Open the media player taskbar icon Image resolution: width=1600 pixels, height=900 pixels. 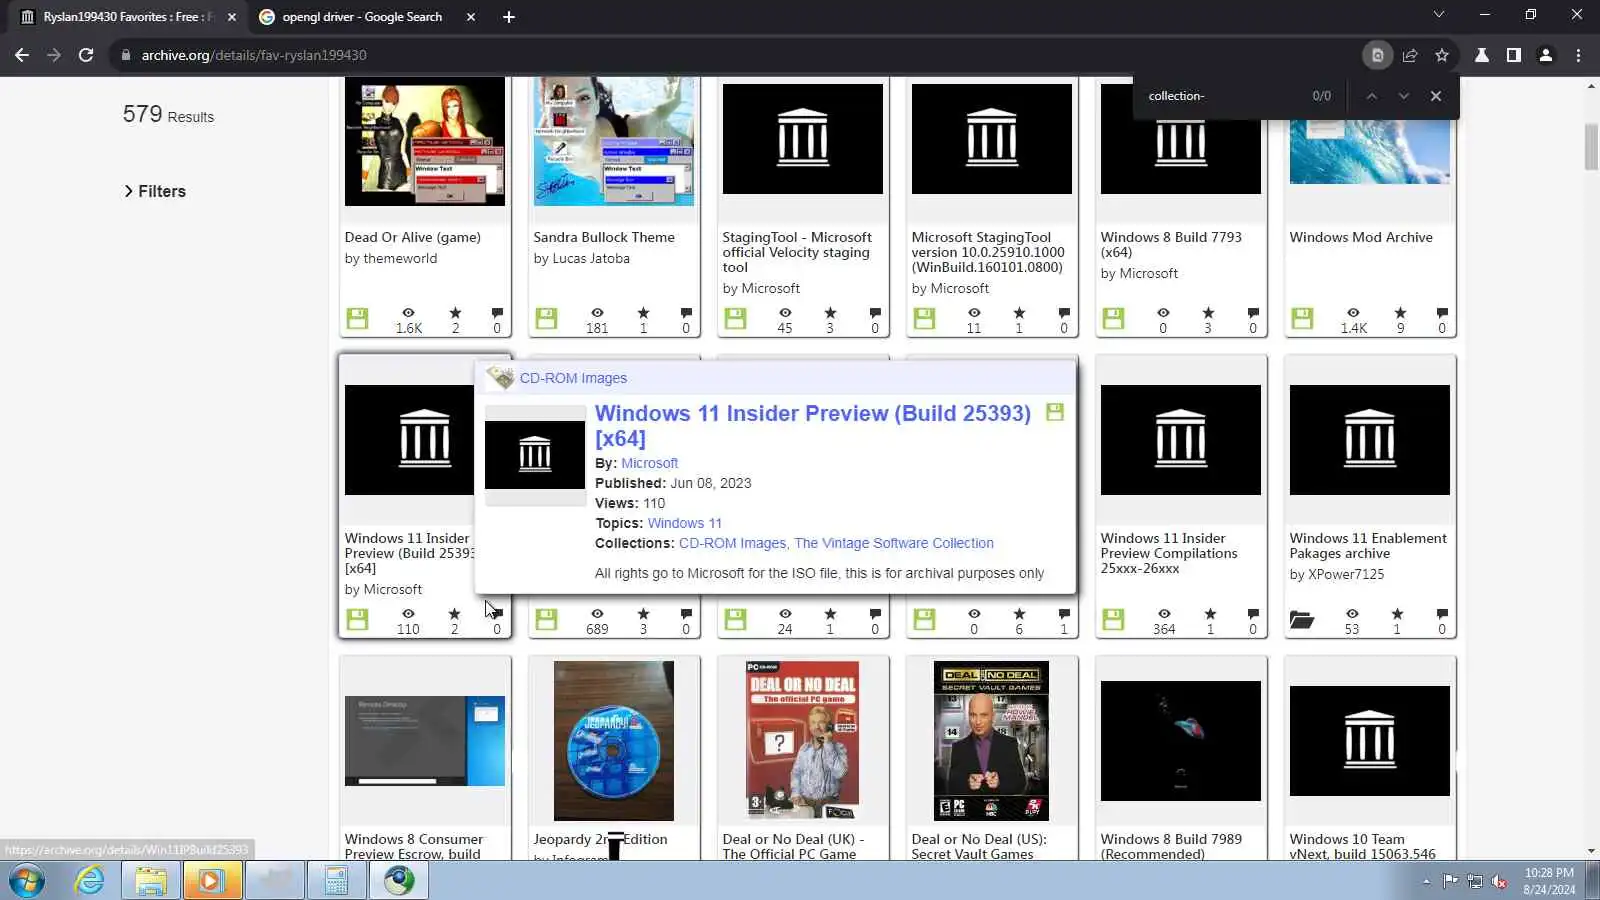point(212,881)
